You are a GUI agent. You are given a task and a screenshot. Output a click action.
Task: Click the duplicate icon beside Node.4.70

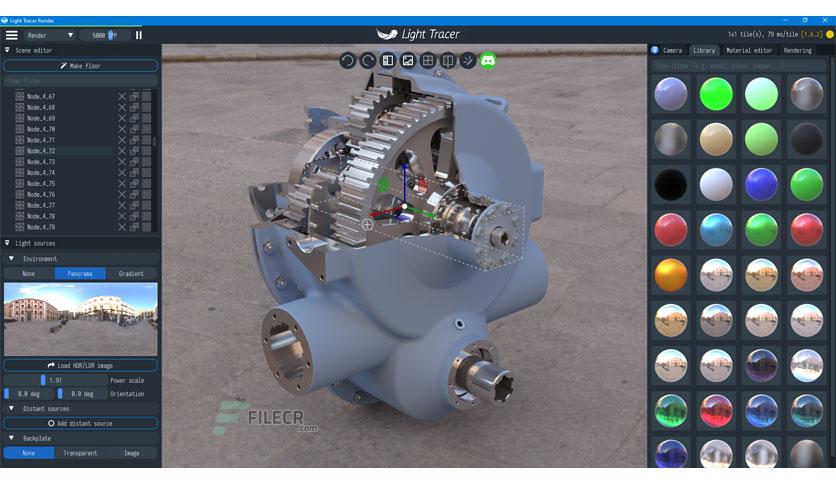[x=134, y=129]
